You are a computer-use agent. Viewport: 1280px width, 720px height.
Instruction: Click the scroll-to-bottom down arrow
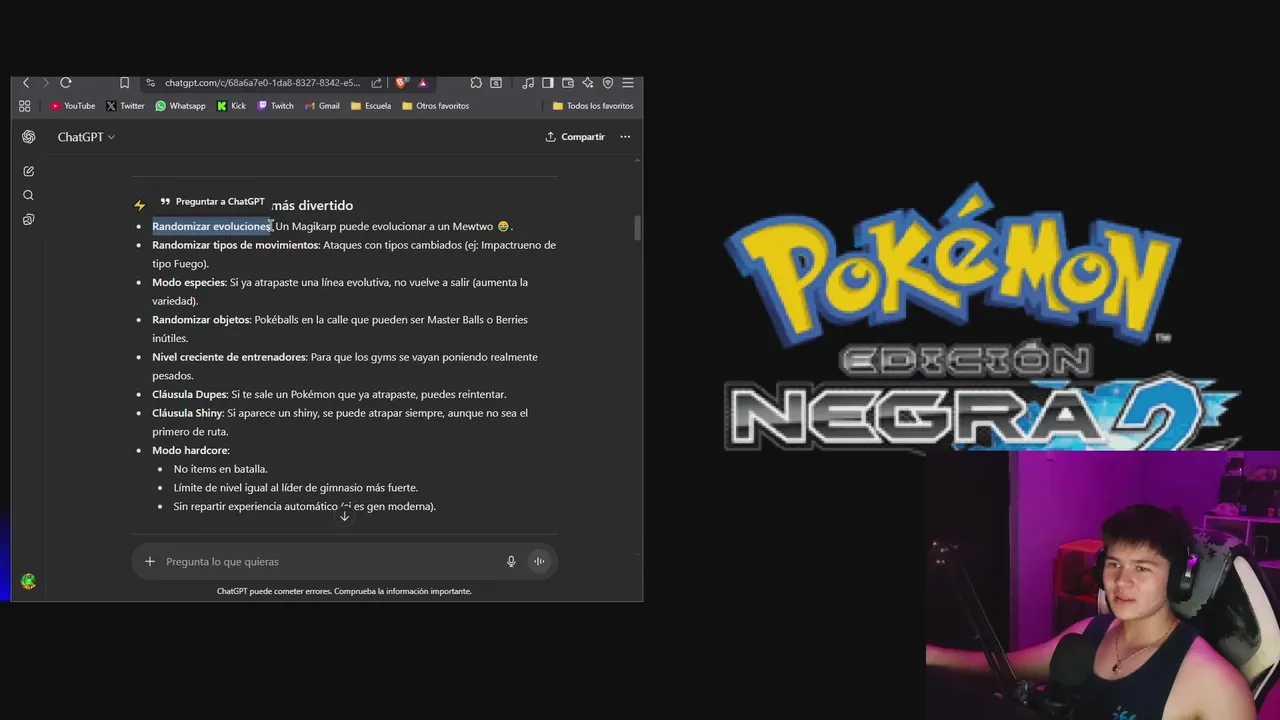pyautogui.click(x=344, y=516)
